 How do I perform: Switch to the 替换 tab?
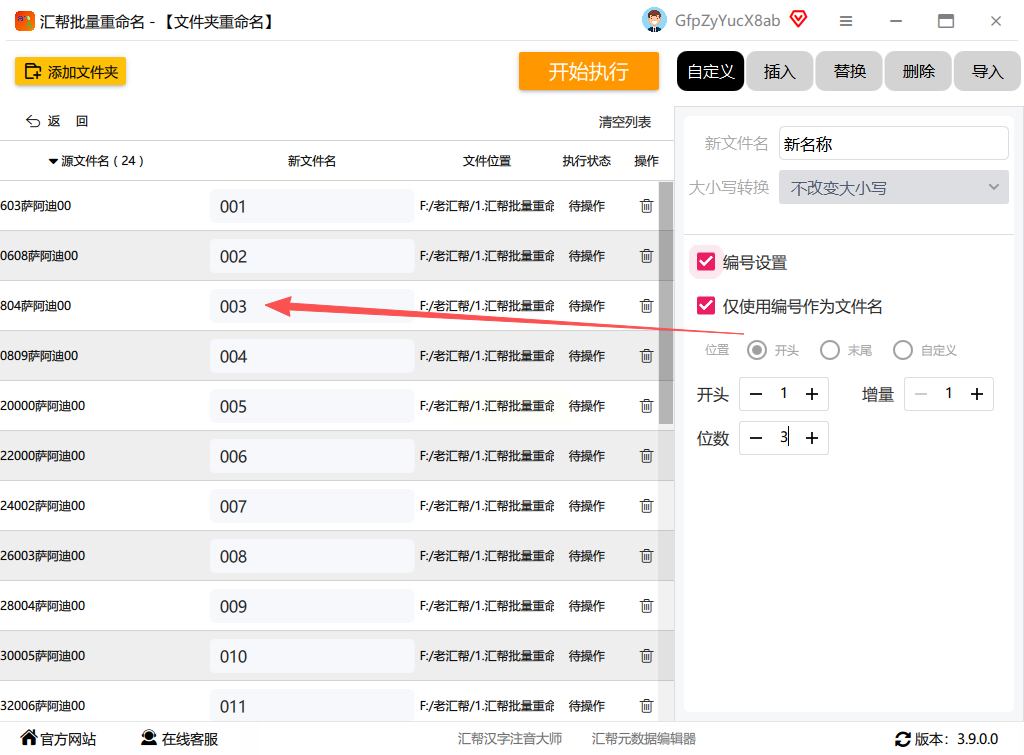pos(849,71)
